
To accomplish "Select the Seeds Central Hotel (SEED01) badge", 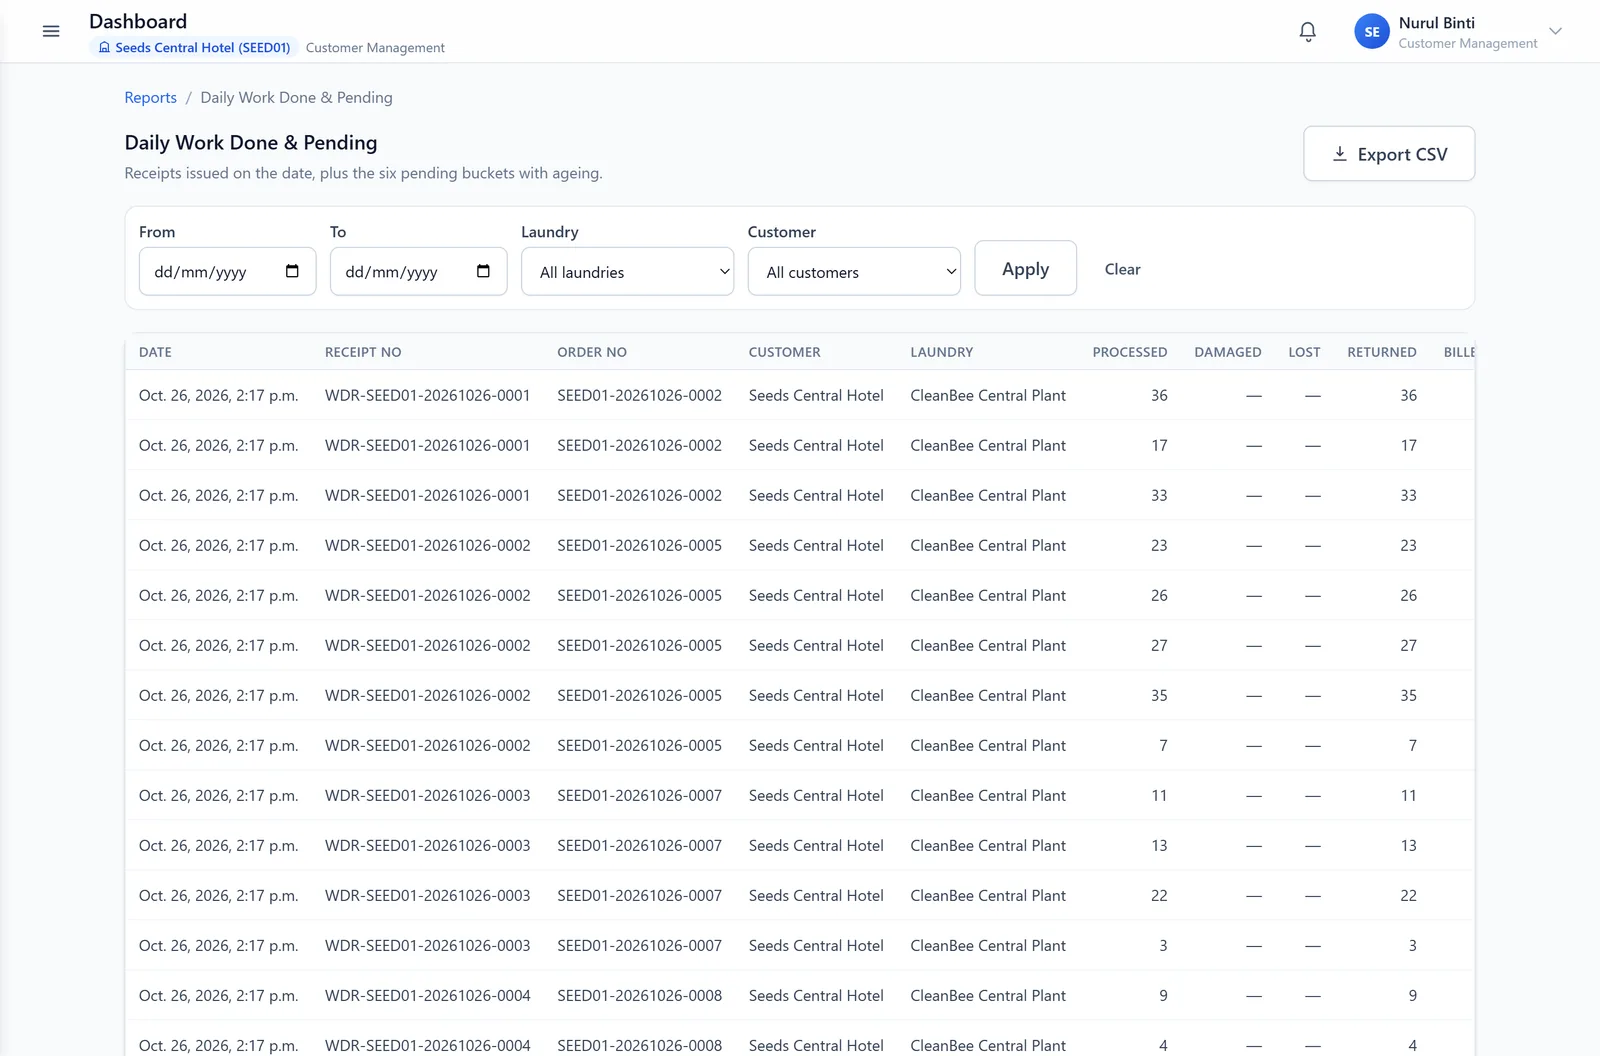I will click(194, 48).
